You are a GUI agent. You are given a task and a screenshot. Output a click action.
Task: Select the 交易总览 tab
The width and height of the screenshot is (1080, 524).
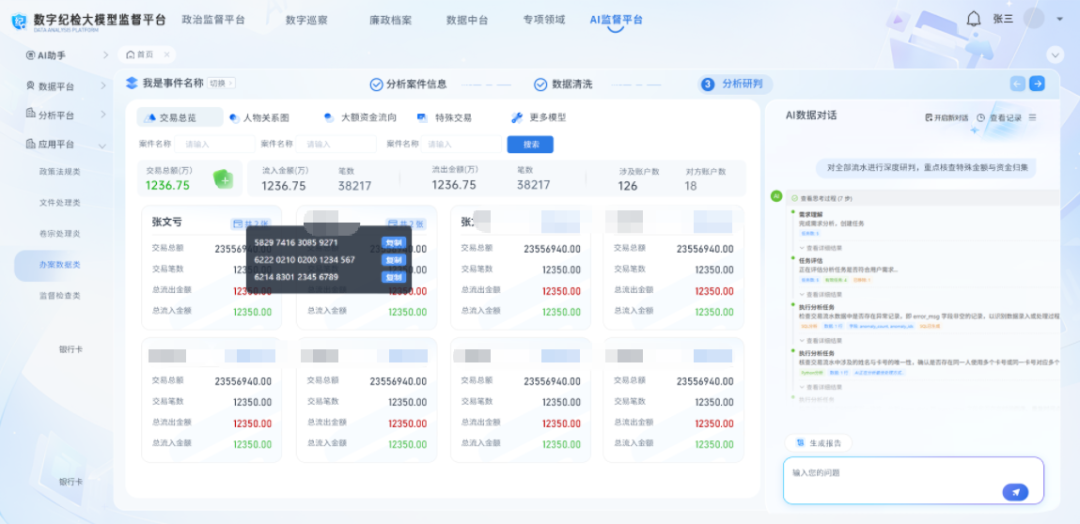click(179, 118)
